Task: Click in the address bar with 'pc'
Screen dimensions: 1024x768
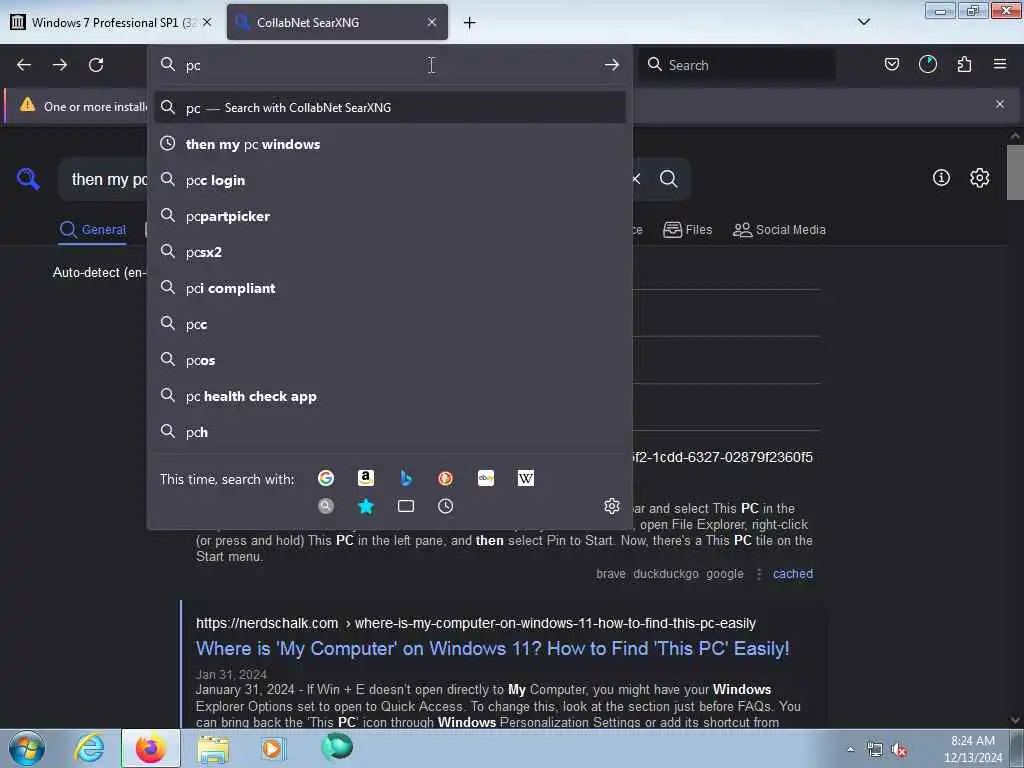Action: (390, 65)
